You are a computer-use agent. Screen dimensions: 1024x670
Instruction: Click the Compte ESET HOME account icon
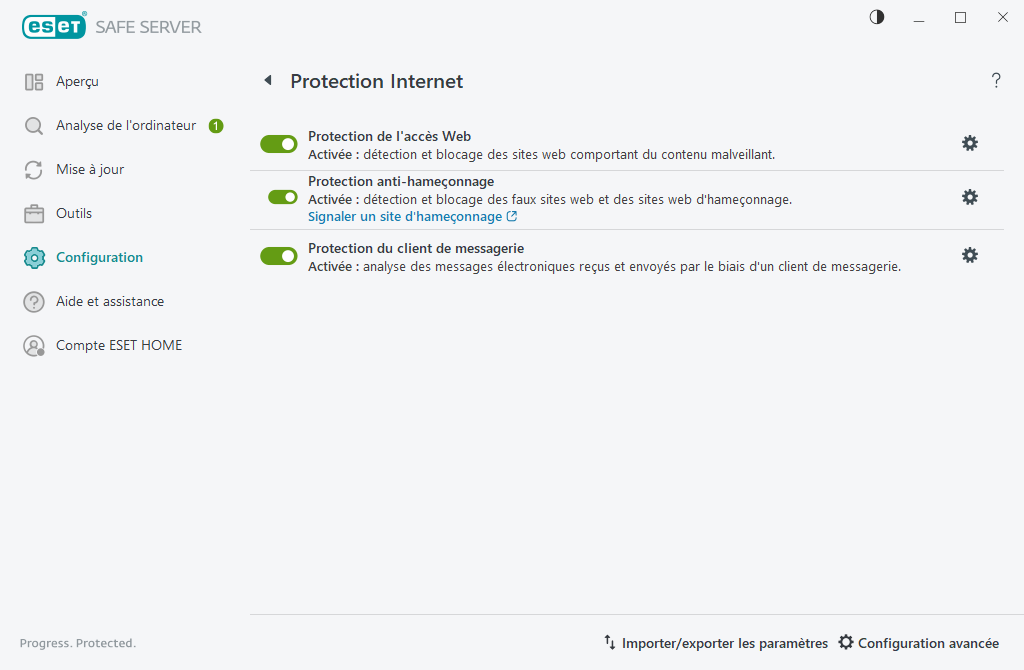[33, 345]
